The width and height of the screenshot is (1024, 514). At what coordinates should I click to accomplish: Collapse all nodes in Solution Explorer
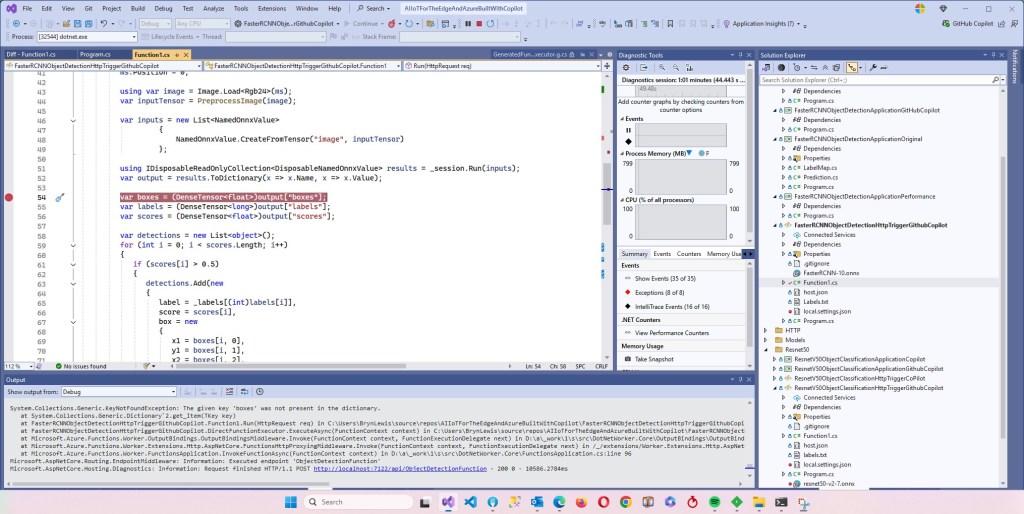point(826,67)
